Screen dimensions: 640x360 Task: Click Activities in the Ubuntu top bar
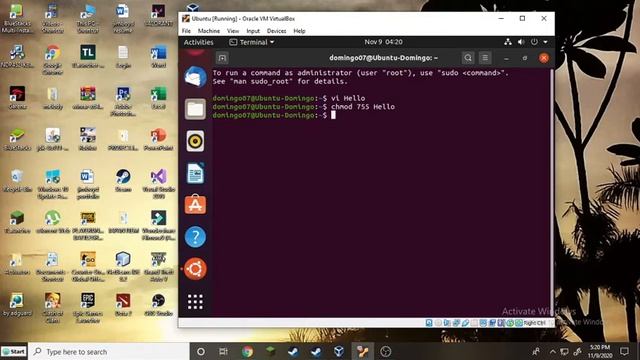198,42
